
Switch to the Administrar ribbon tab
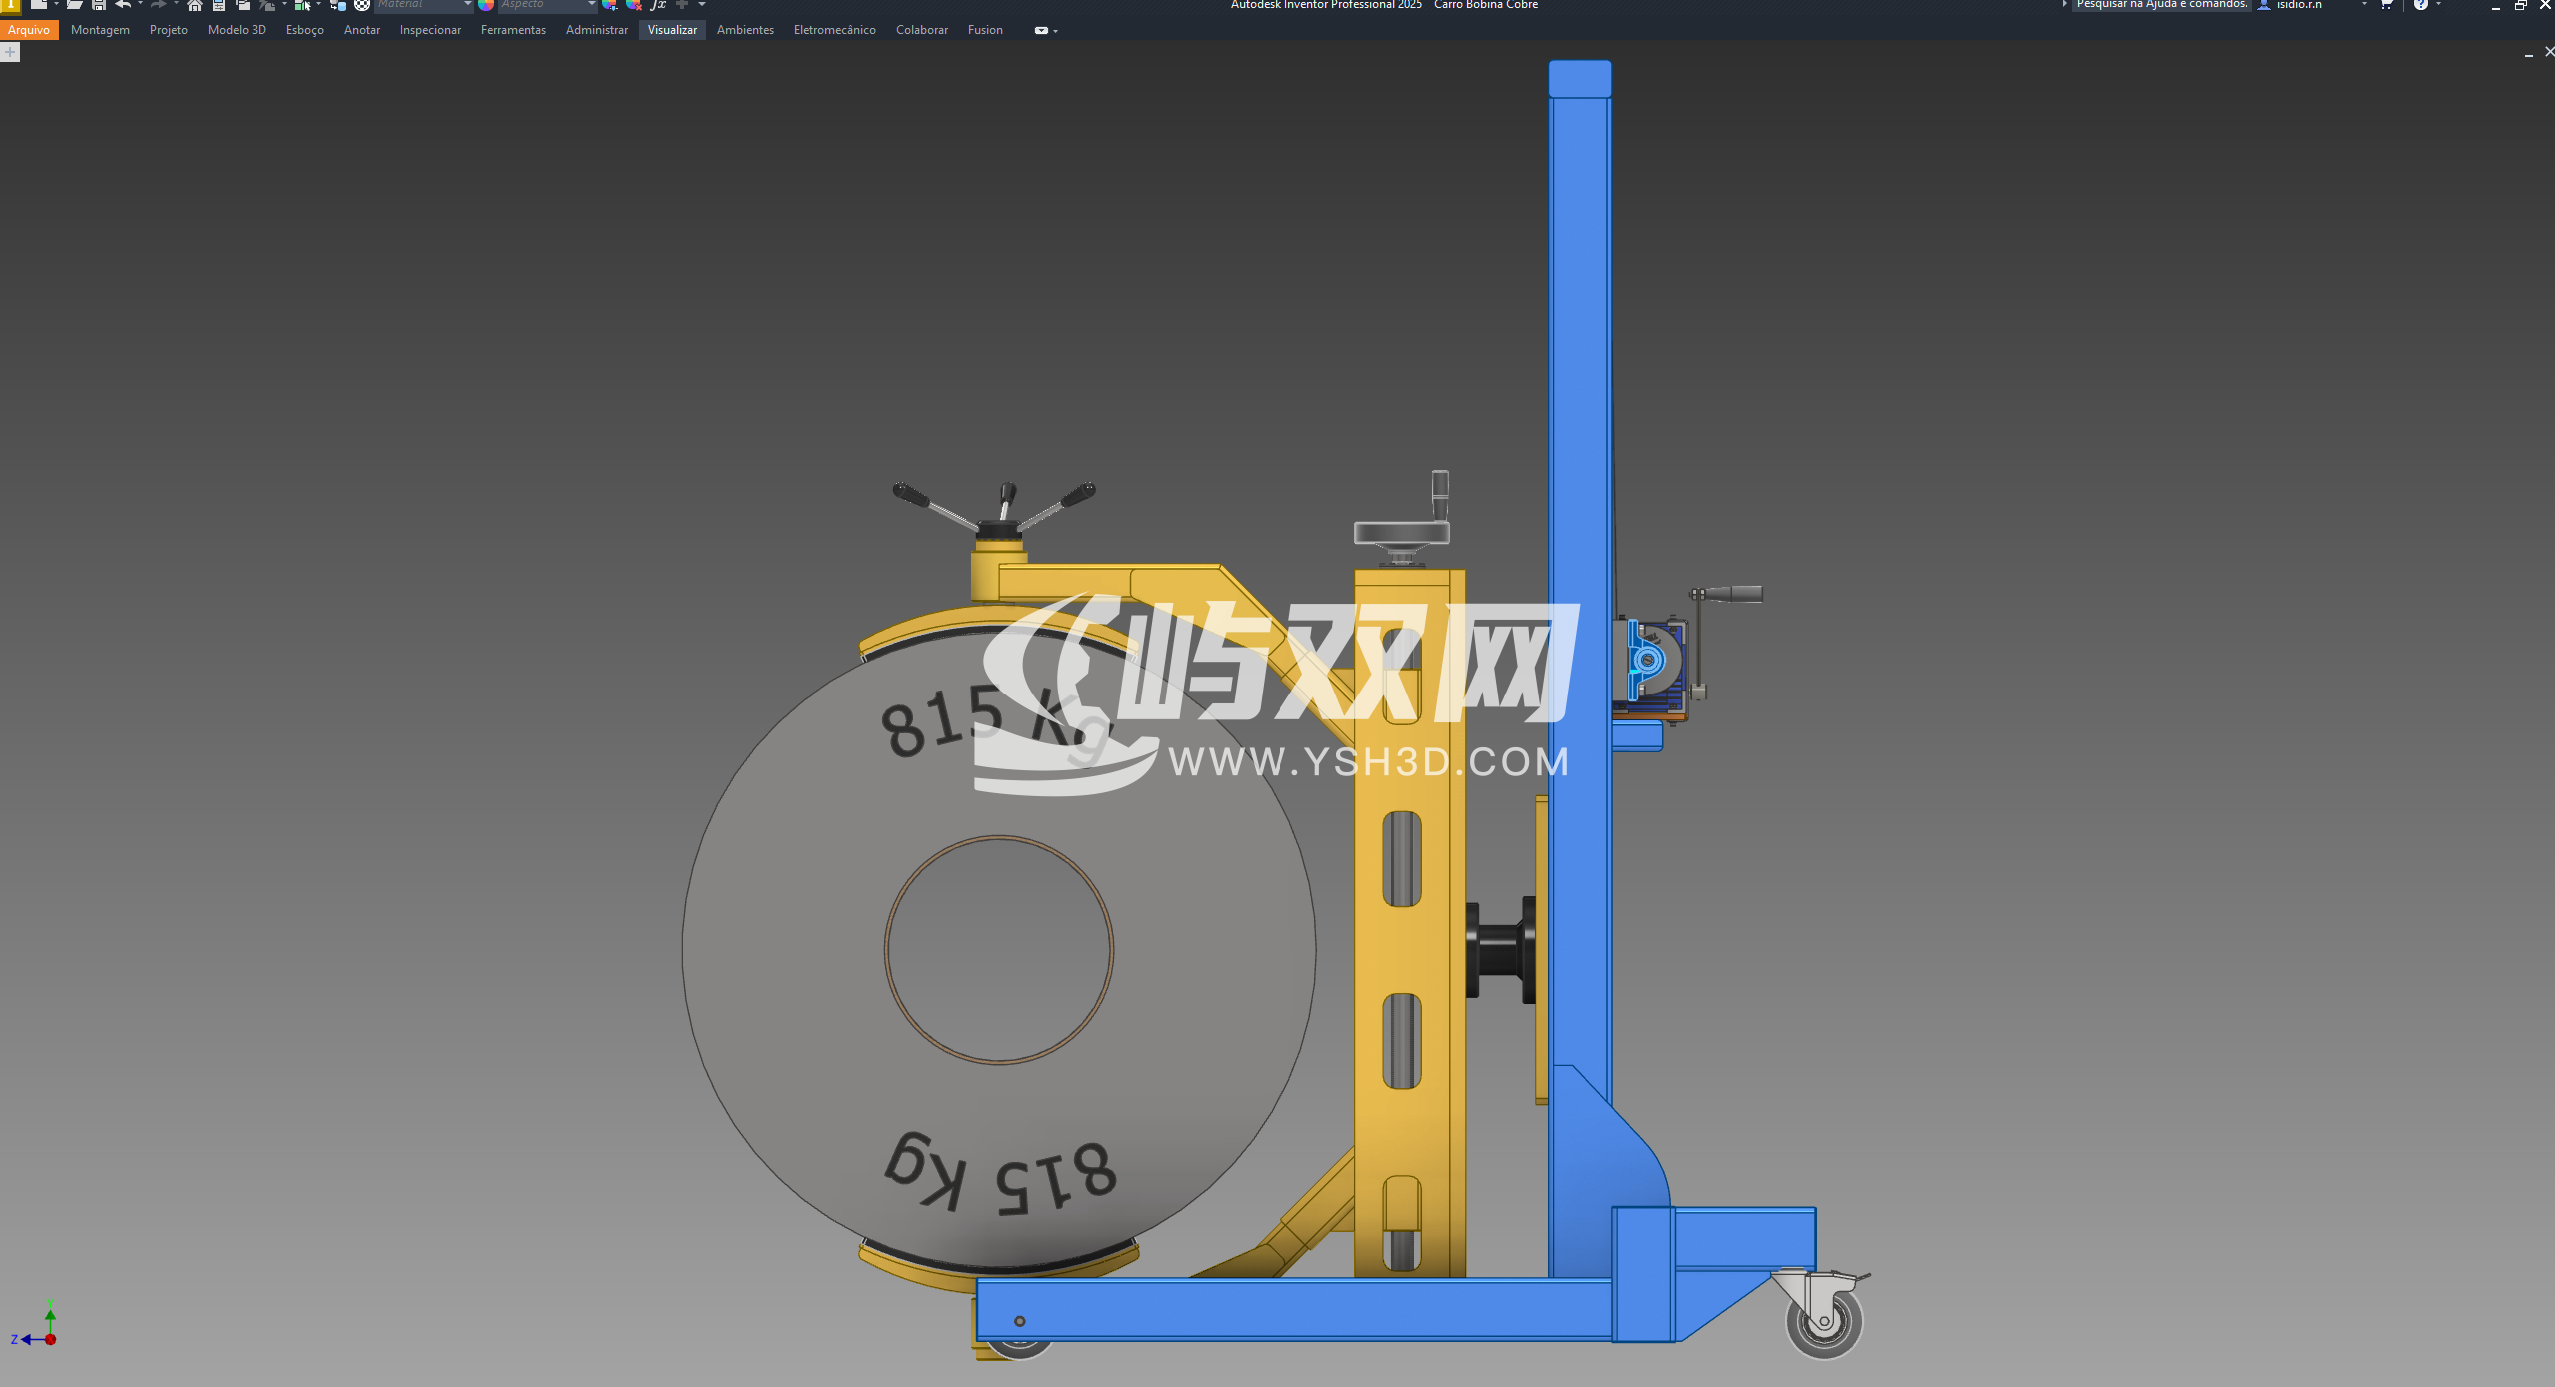[x=597, y=30]
